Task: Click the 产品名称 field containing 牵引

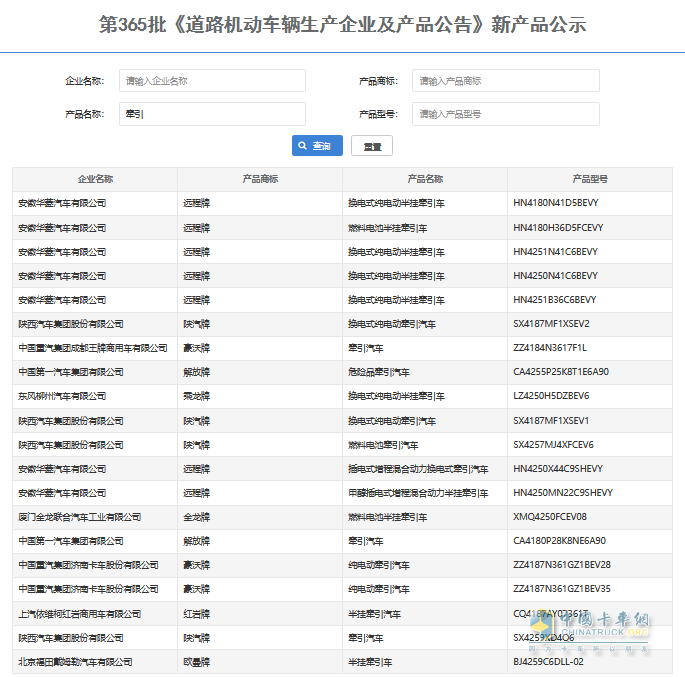Action: [212, 114]
